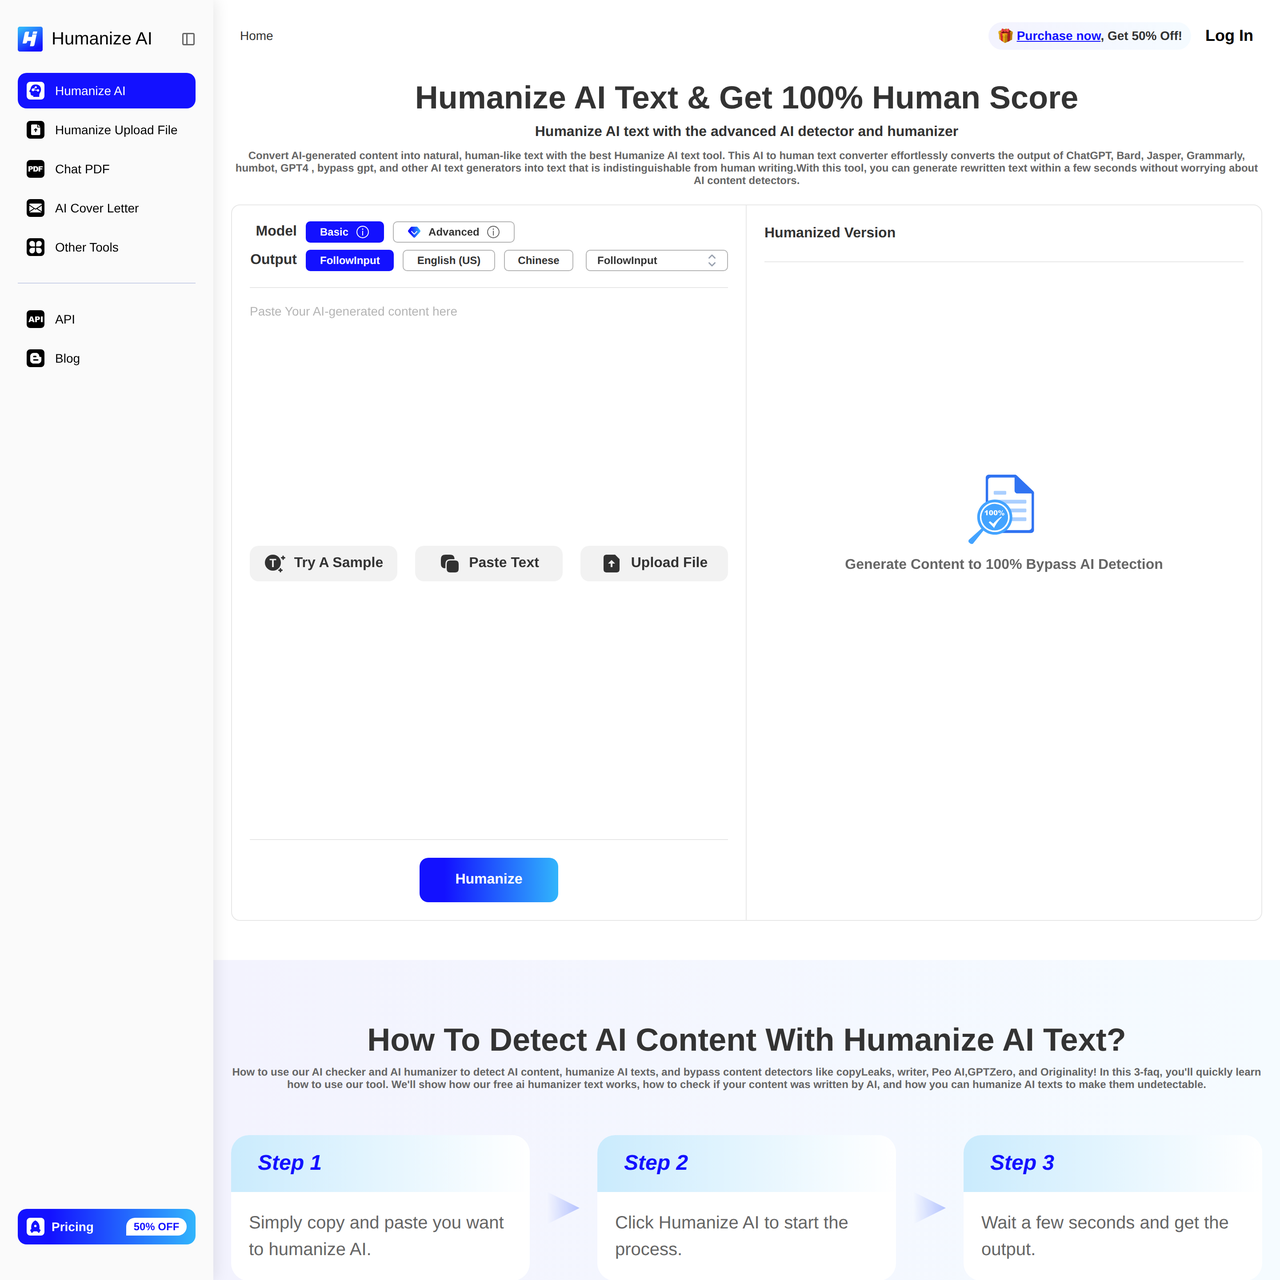The width and height of the screenshot is (1280, 1280).
Task: Set output to FollowInput
Action: (x=350, y=260)
